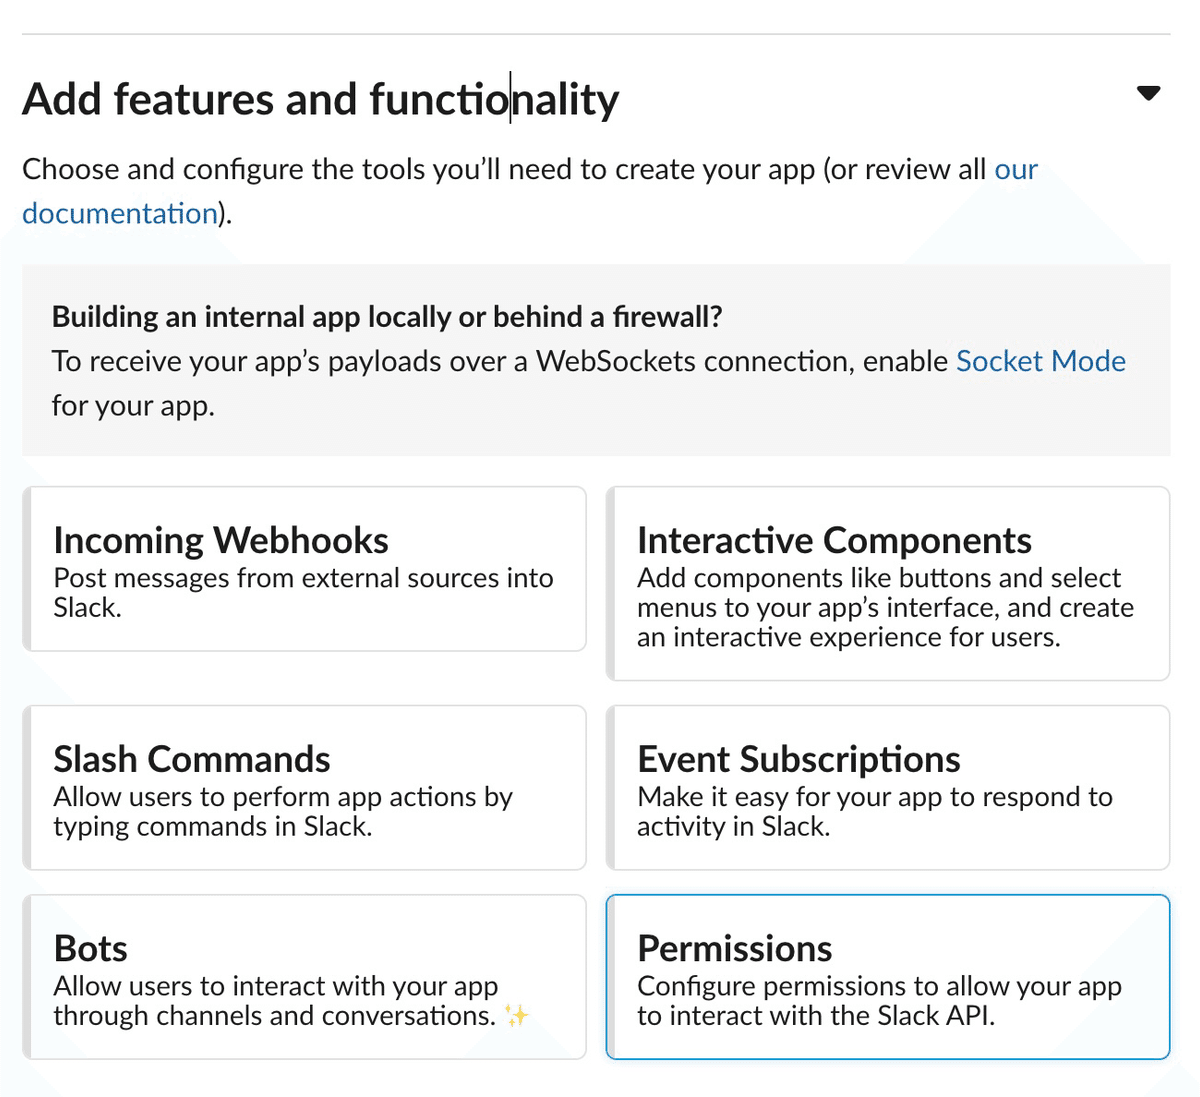This screenshot has width=1200, height=1097.
Task: Select the Bots feature card
Action: [x=304, y=977]
